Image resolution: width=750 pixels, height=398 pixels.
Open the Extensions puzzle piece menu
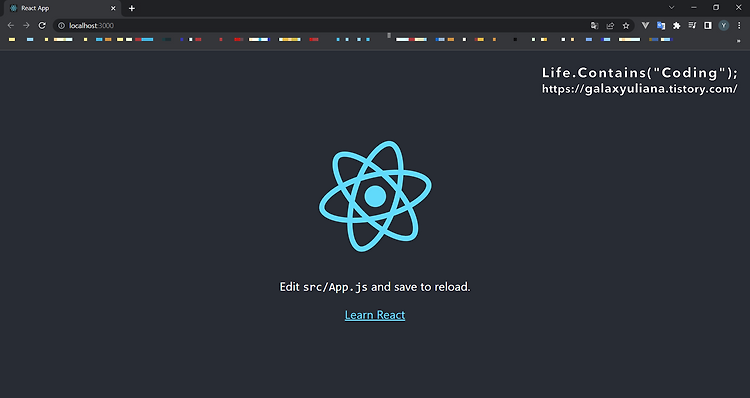676,25
